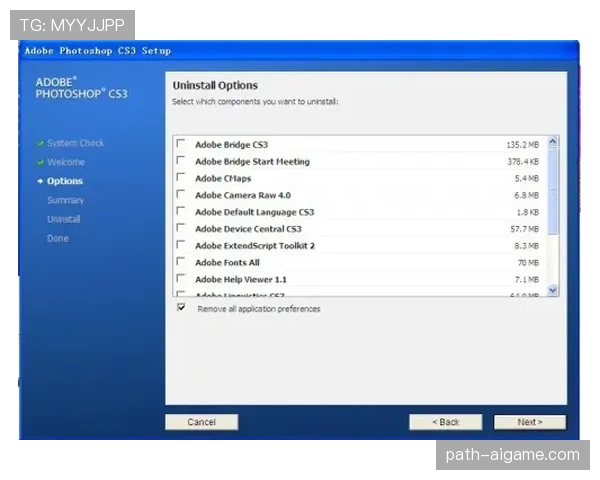Click the Adobe Camera Raw 4.0 label
Screen dimensions: 600x480
tap(243, 195)
